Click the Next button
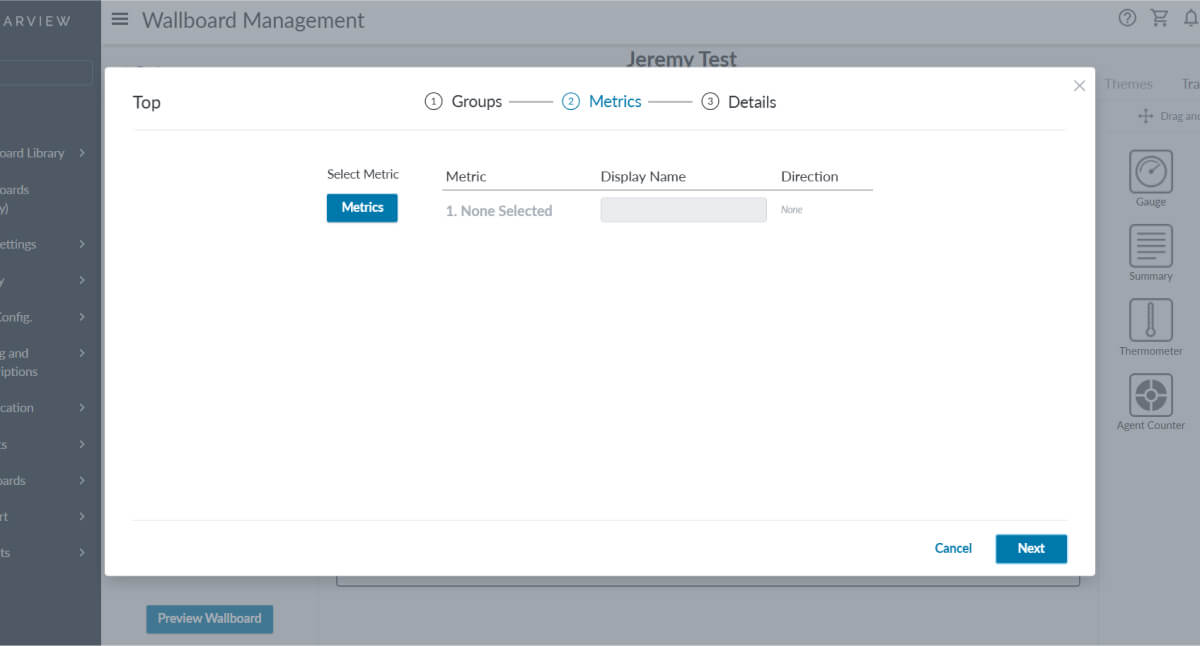Image resolution: width=1200 pixels, height=646 pixels. pyautogui.click(x=1031, y=549)
